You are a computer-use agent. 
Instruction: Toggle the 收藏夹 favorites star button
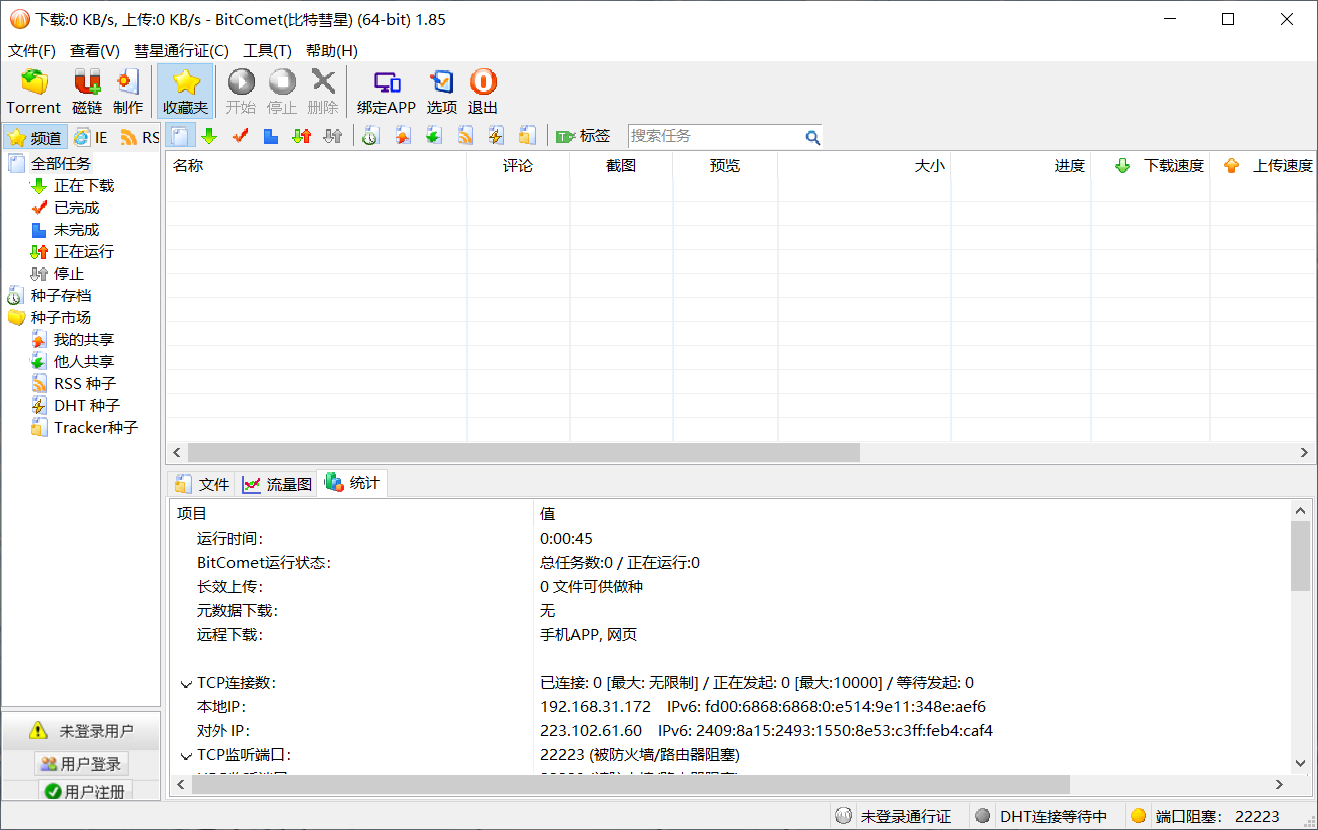186,92
